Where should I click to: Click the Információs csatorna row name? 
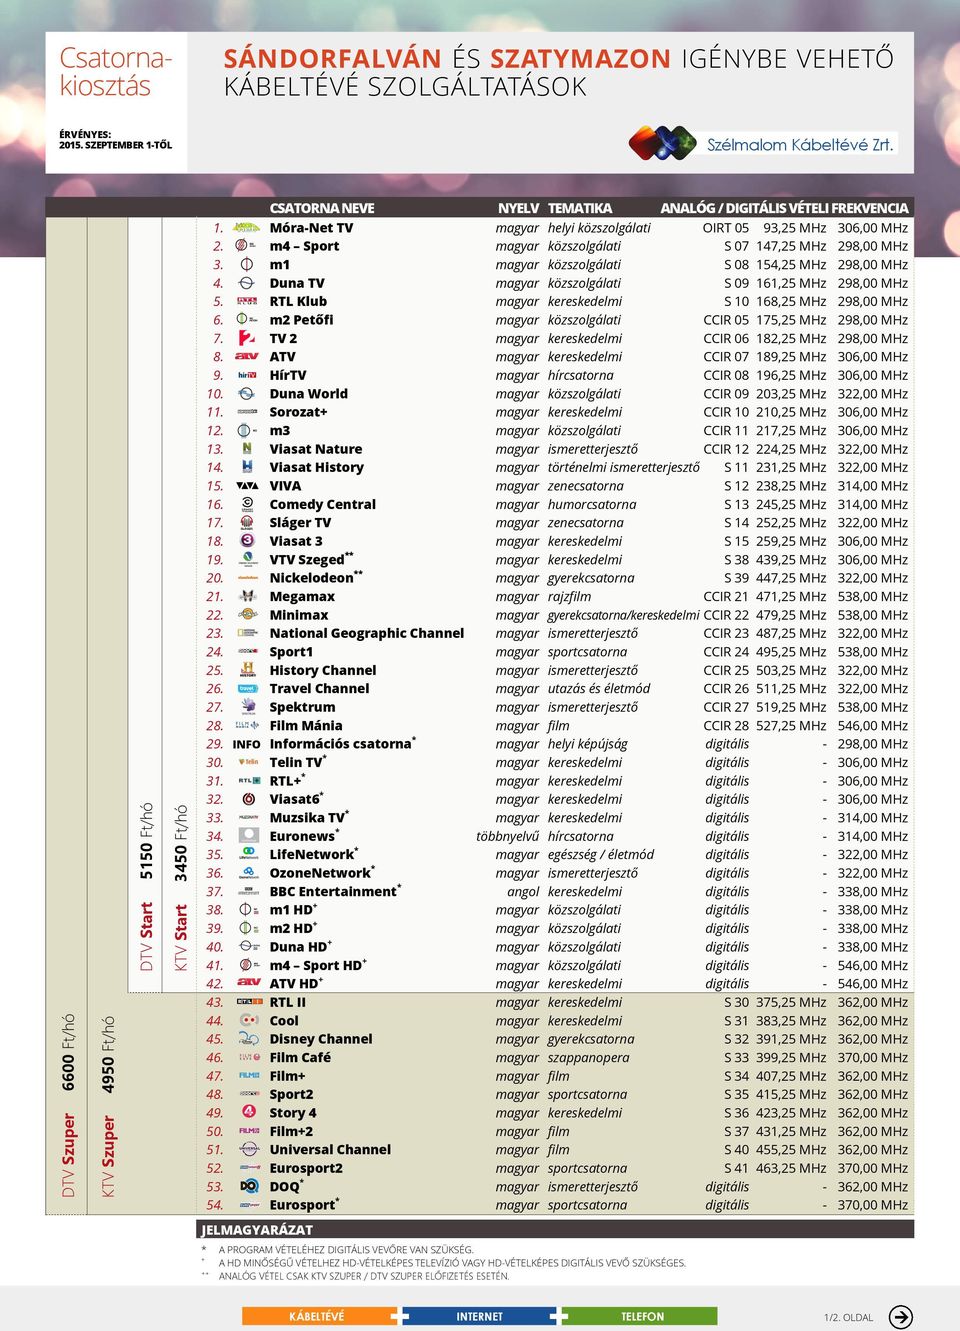click(x=341, y=744)
